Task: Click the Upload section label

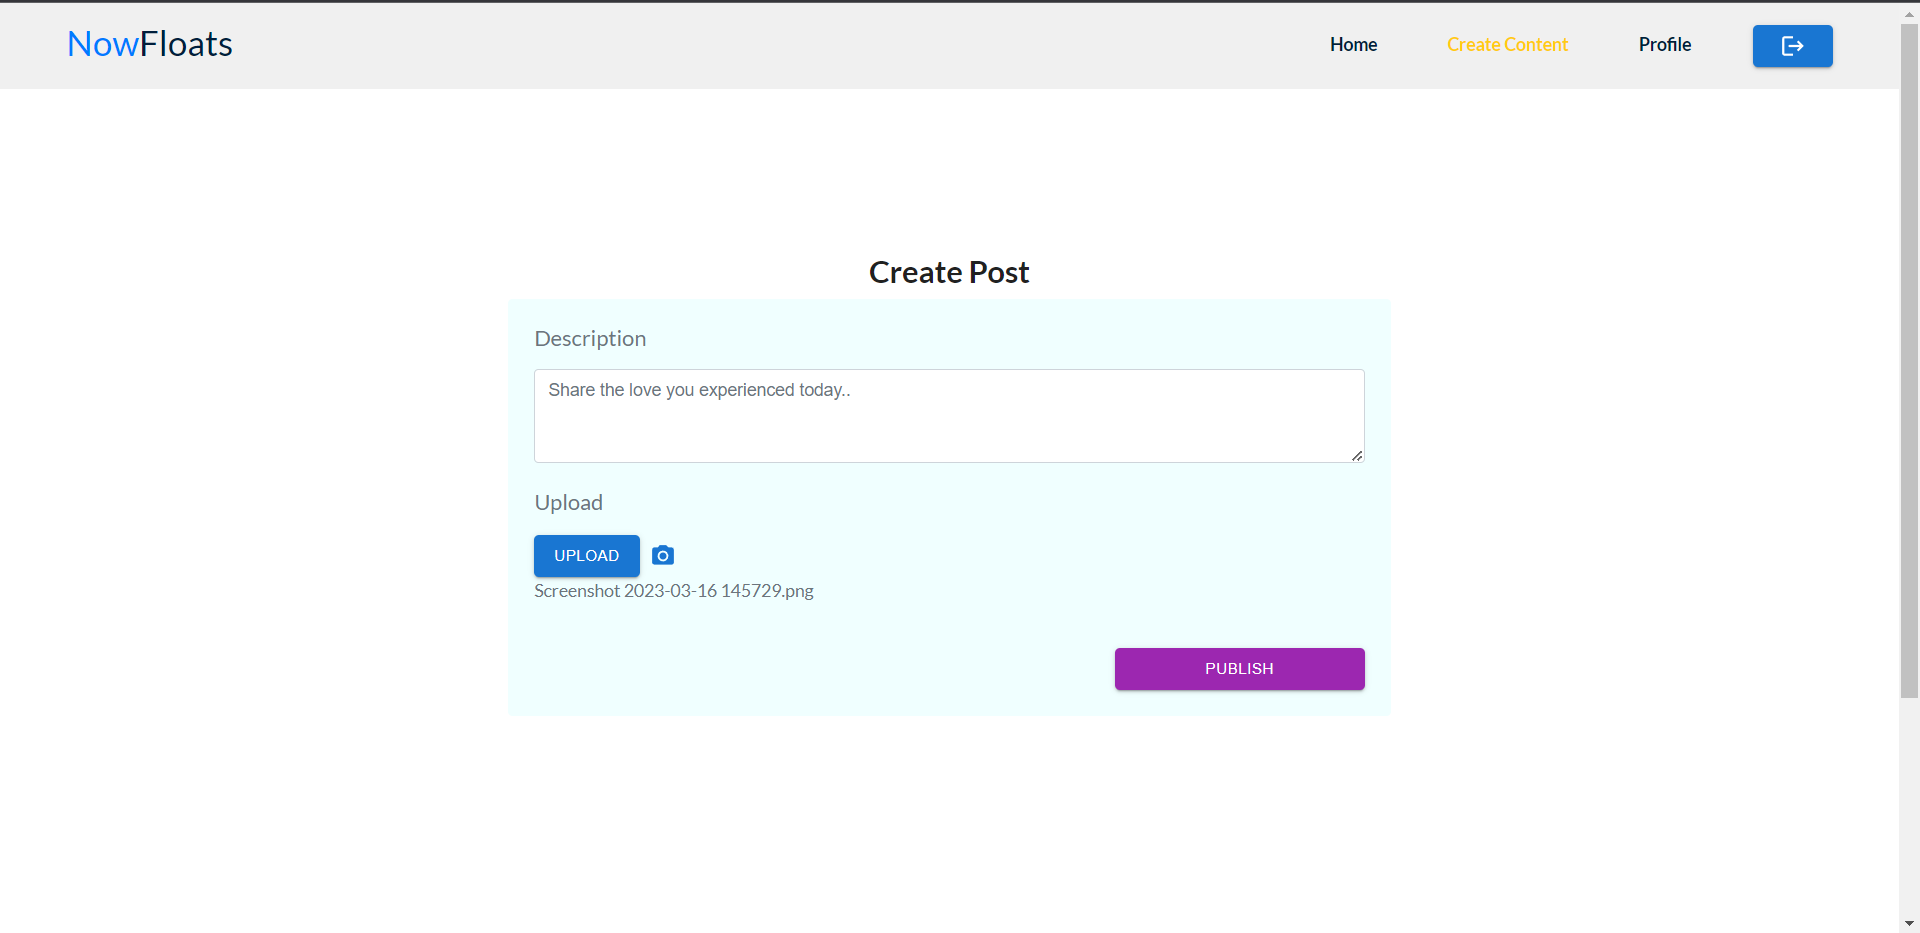Action: (568, 502)
